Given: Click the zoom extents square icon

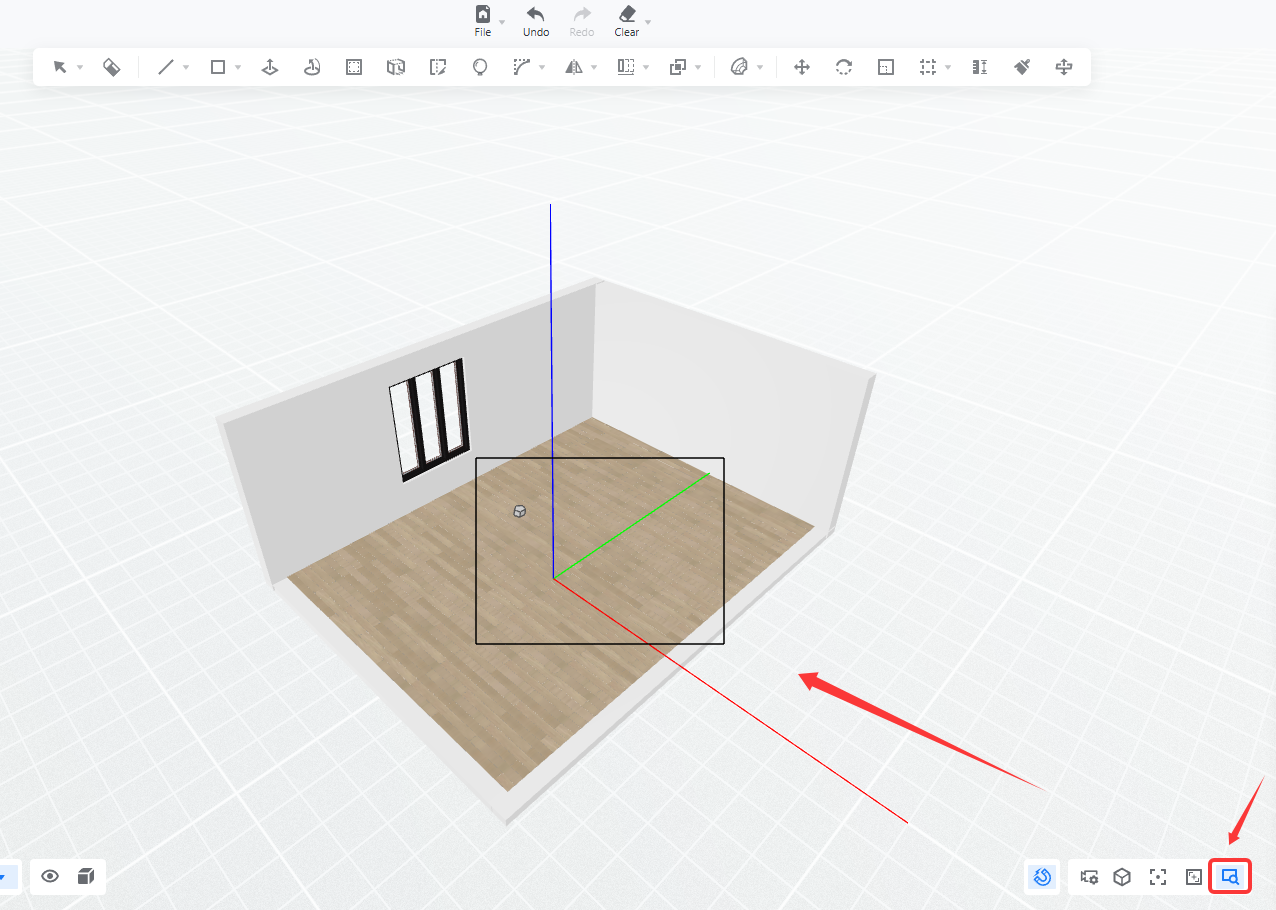Looking at the screenshot, I should pos(1194,877).
